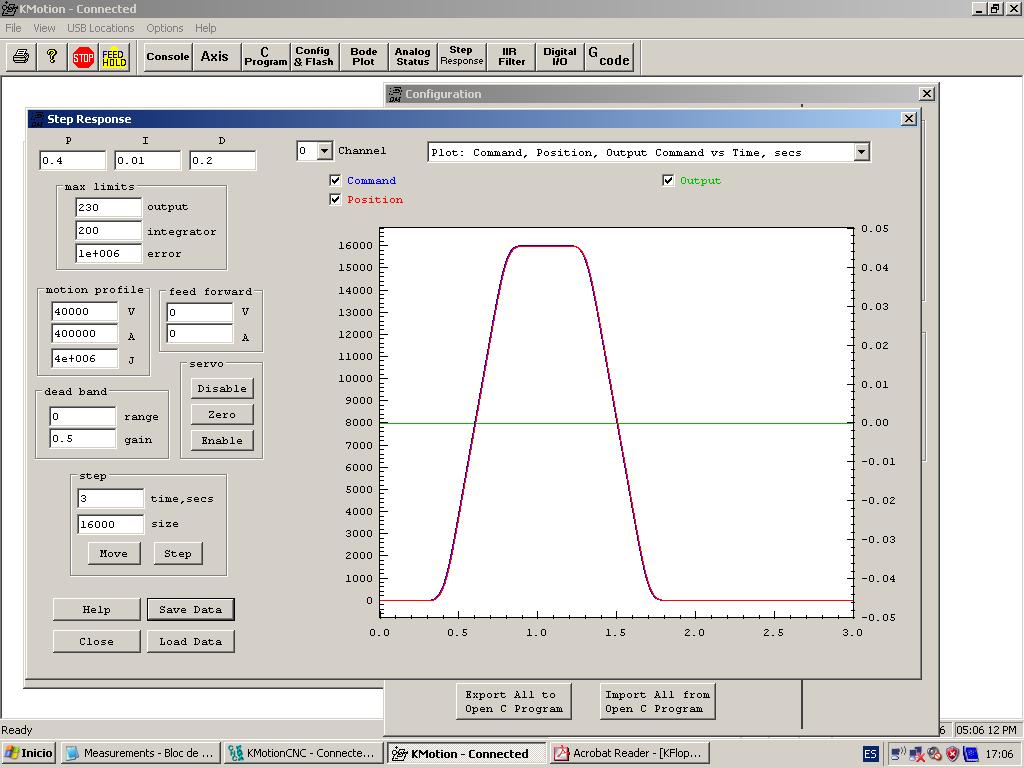Click the servo Enable button
Viewport: 1024px width, 768px height.
tap(221, 440)
